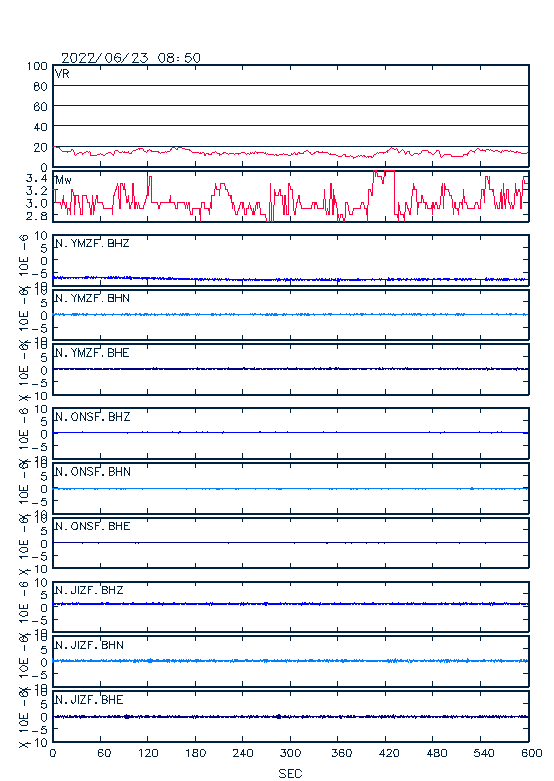Select the N.JIZF.BHE trace label
Viewport: 554px width, 781px height.
point(89,699)
